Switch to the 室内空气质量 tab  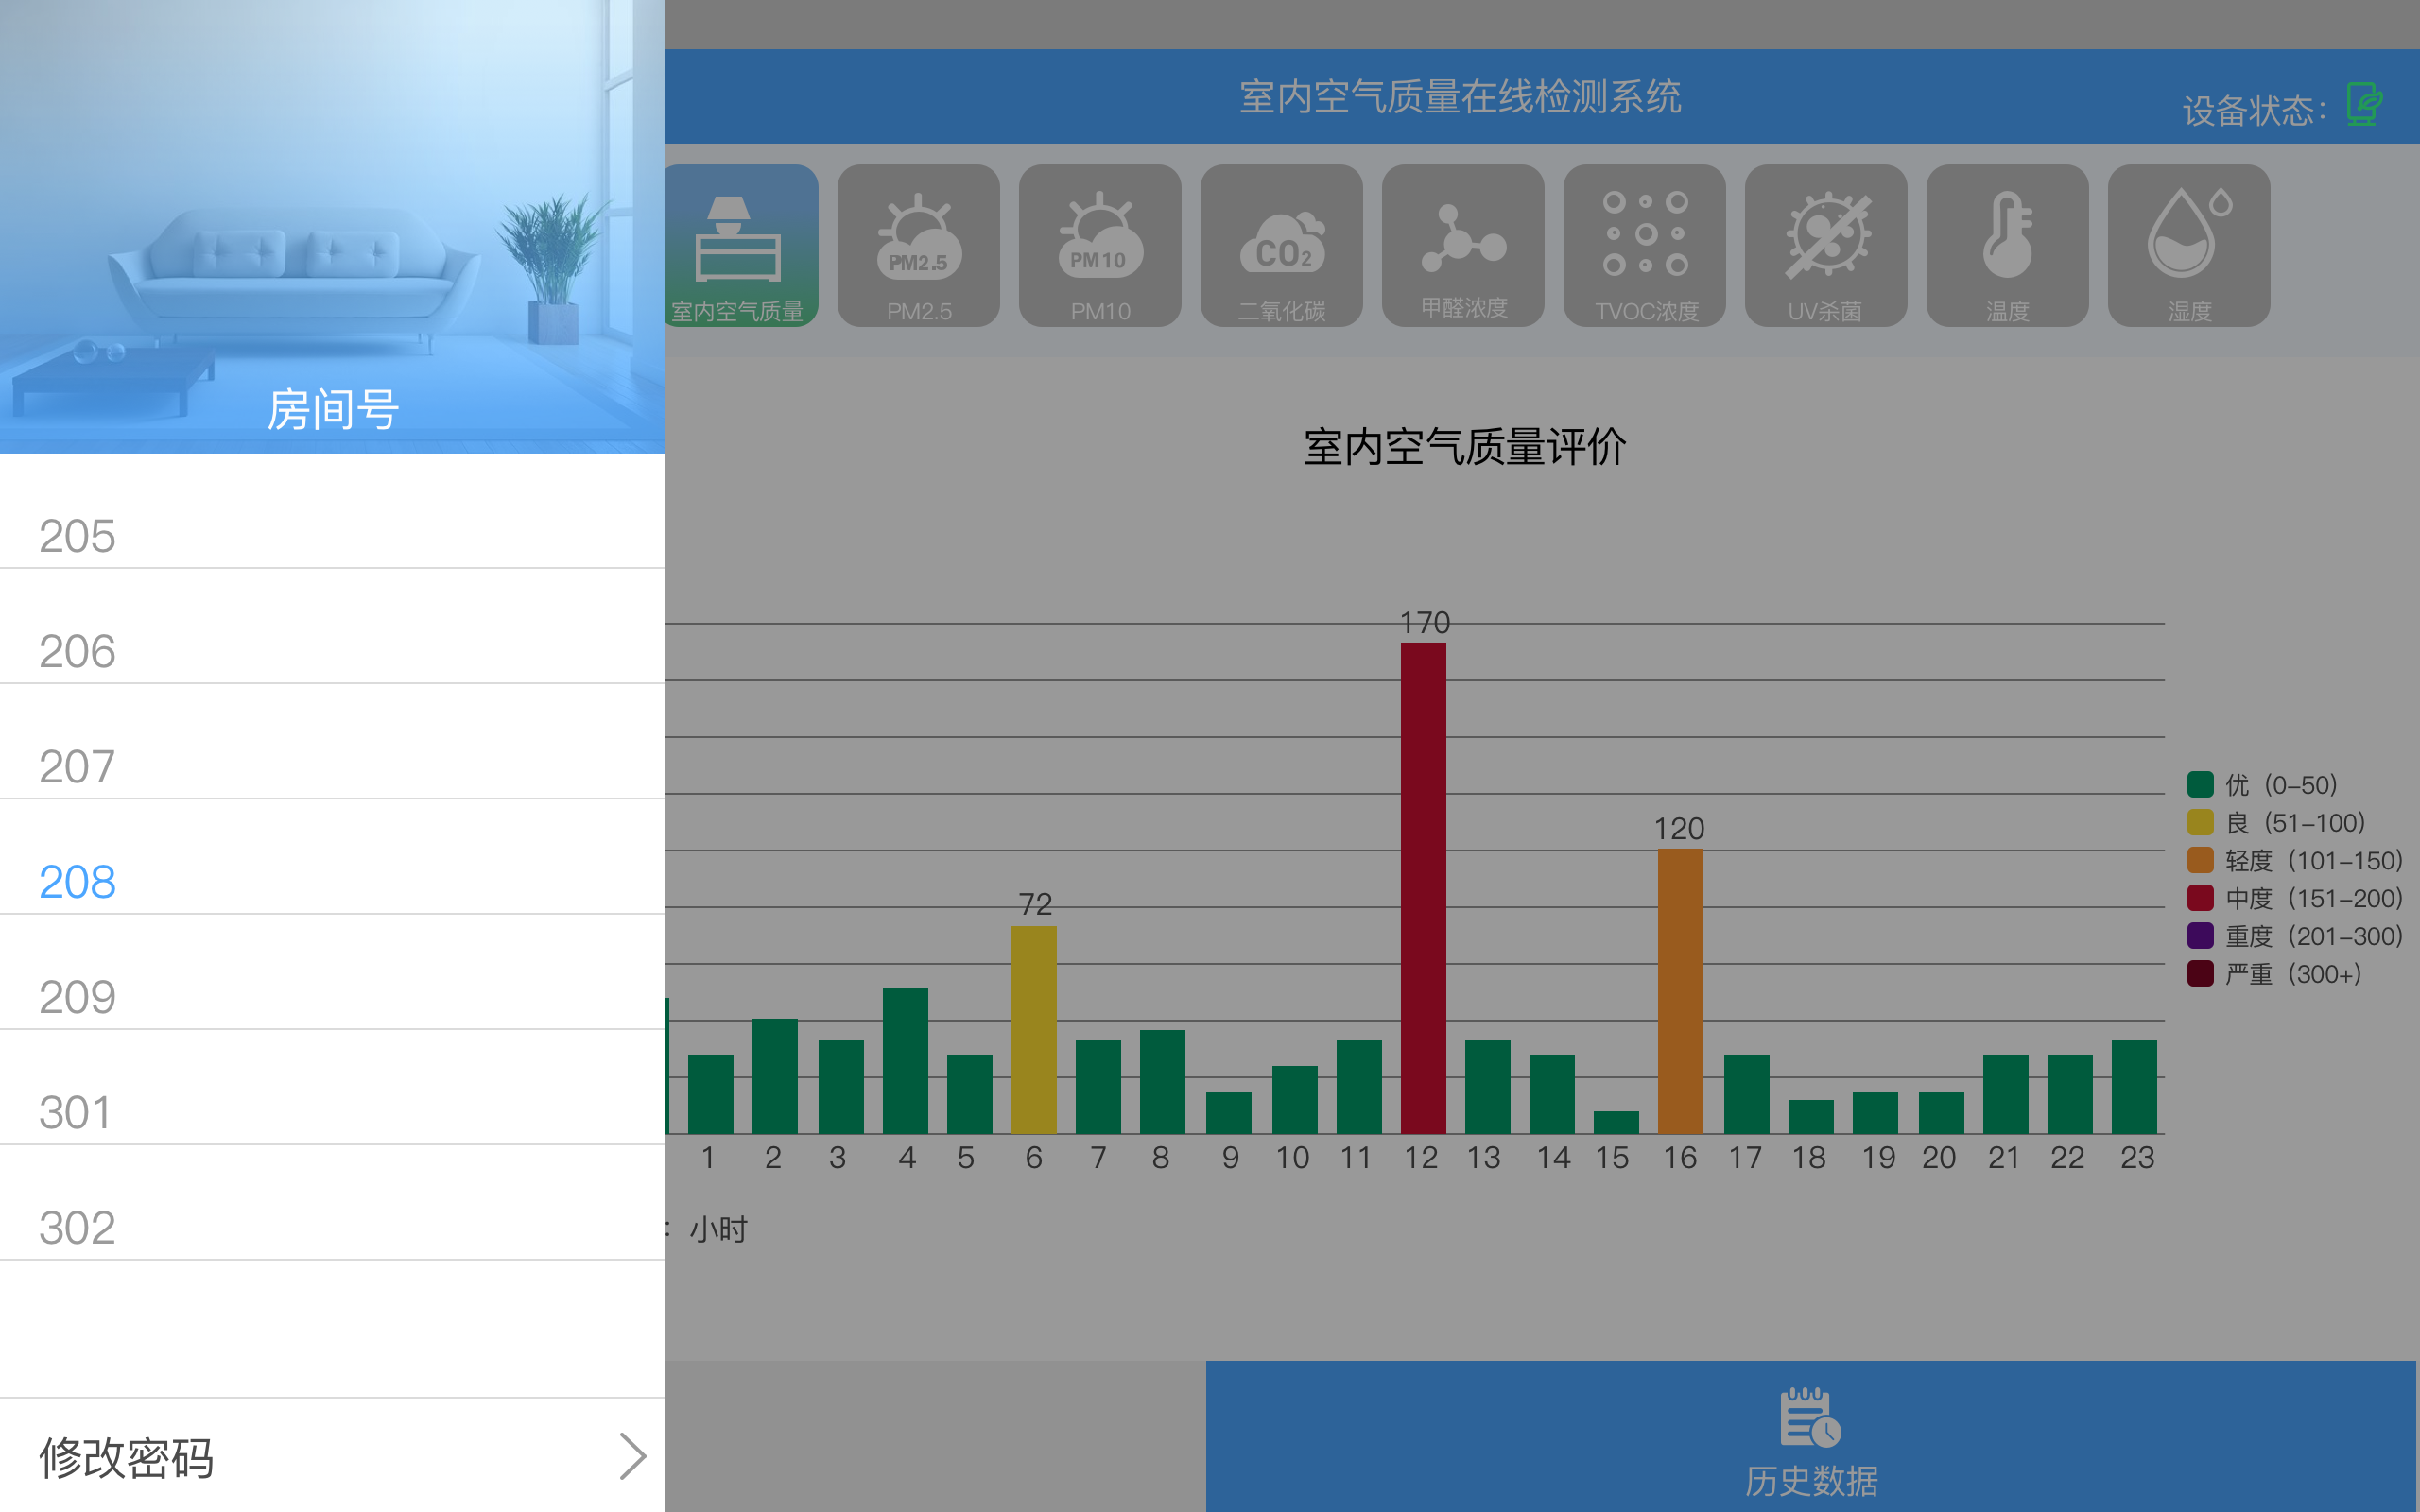click(740, 245)
